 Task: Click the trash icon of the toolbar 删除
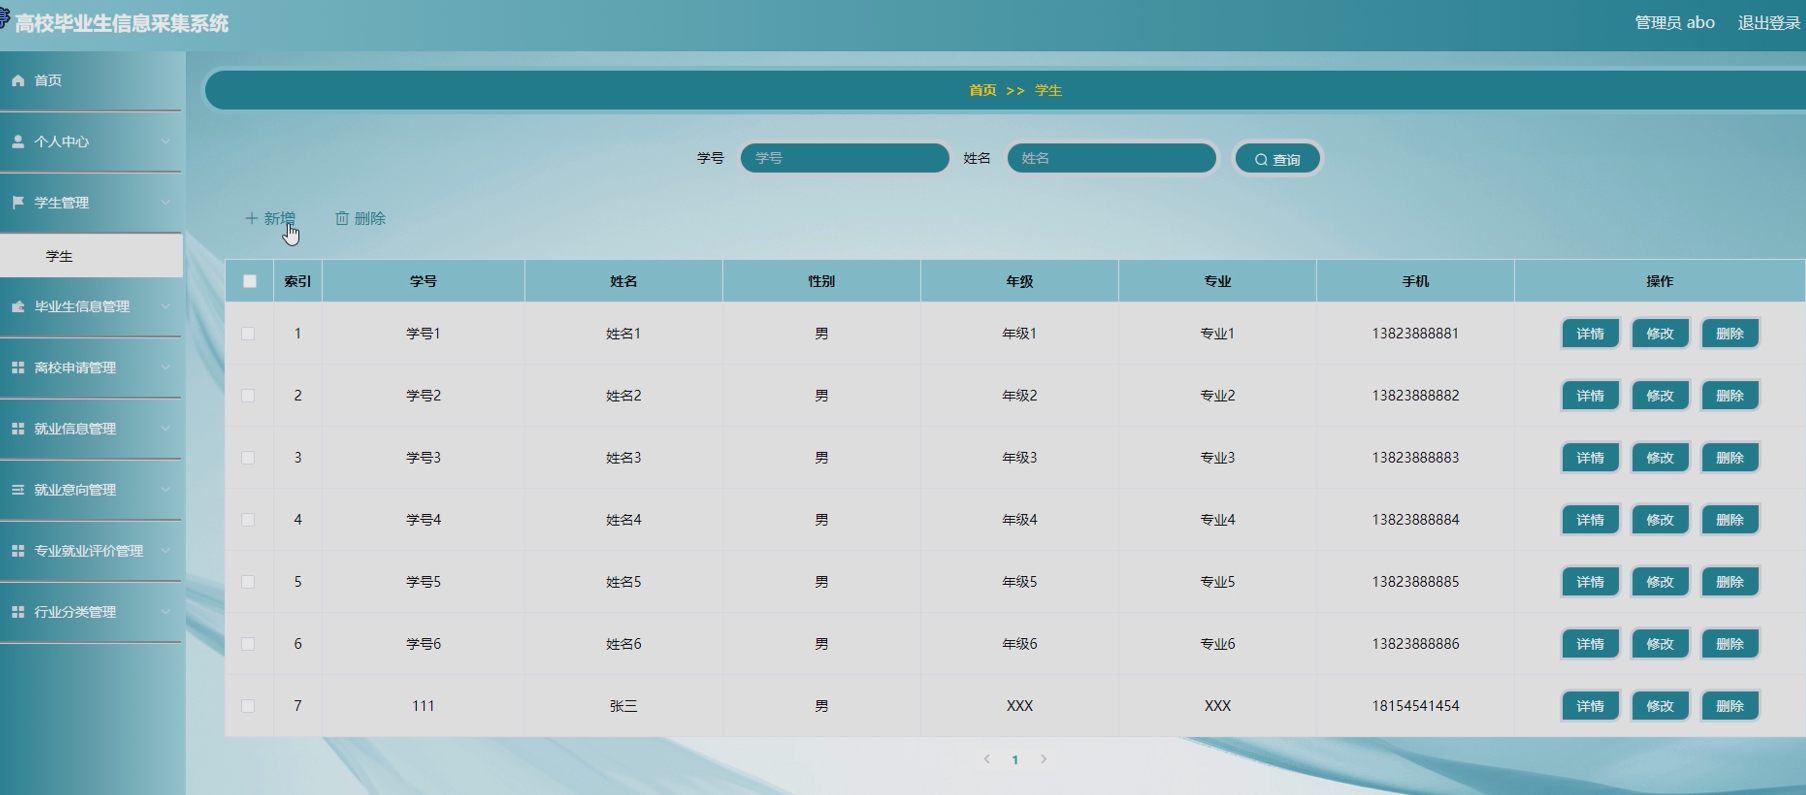pyautogui.click(x=342, y=218)
